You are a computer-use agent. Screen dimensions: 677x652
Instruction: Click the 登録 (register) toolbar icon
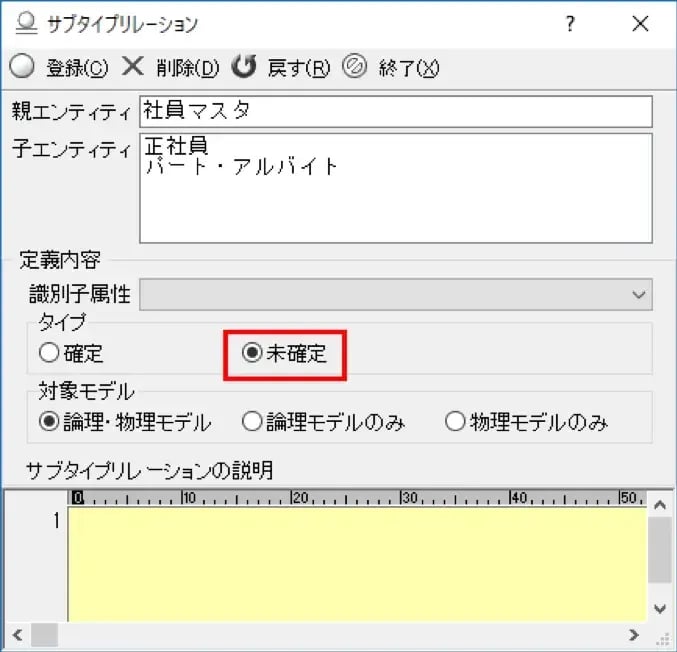[21, 67]
